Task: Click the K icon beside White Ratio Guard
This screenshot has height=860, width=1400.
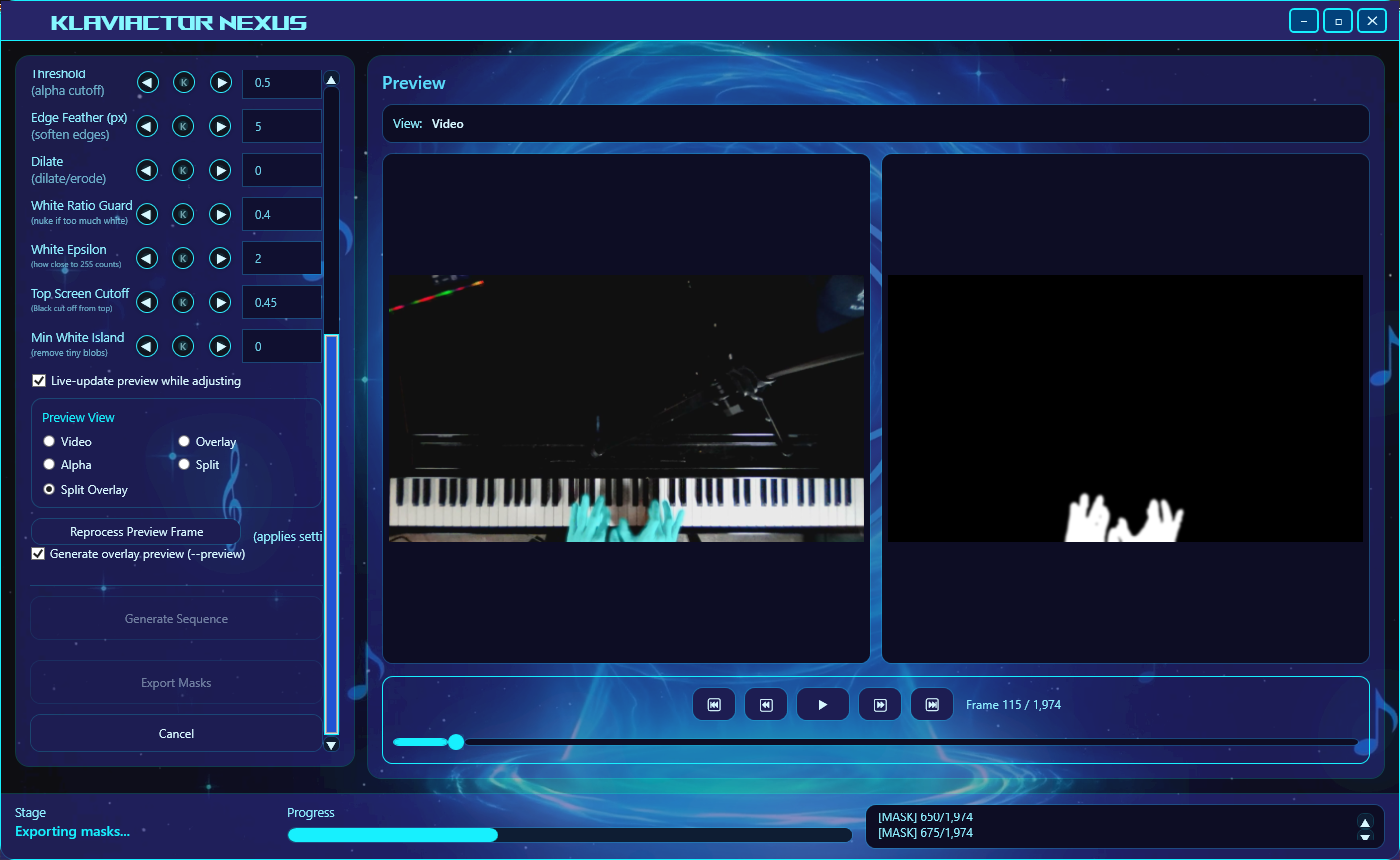Action: click(x=183, y=214)
